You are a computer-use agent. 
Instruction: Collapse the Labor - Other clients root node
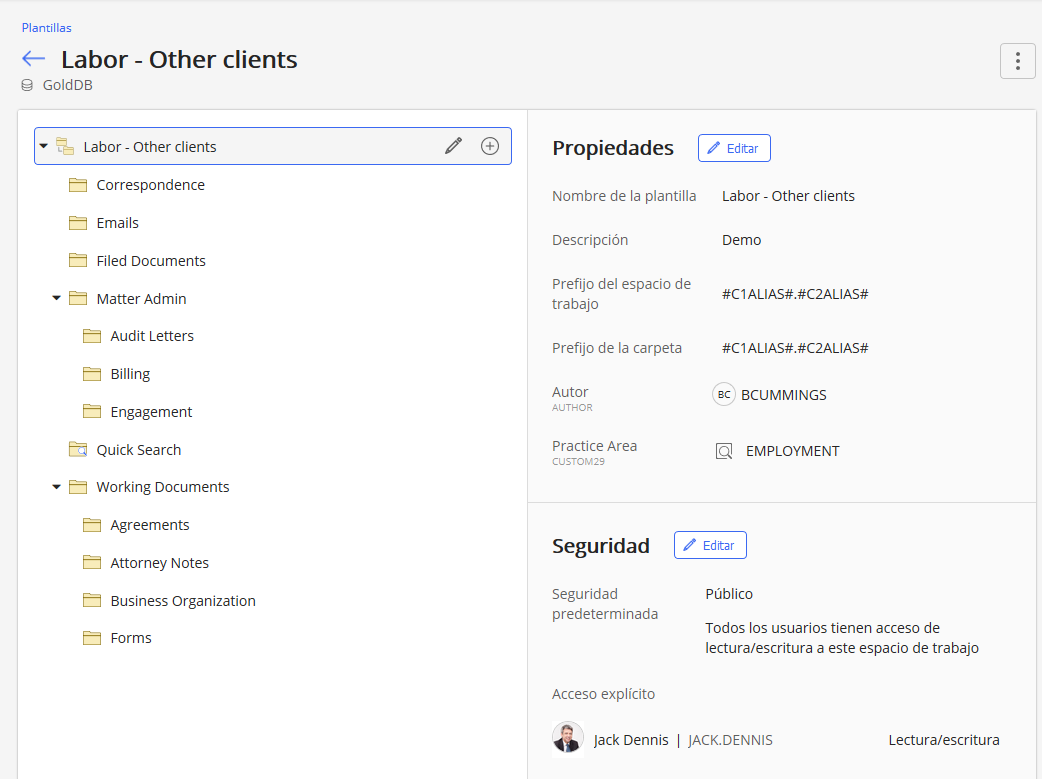point(44,146)
